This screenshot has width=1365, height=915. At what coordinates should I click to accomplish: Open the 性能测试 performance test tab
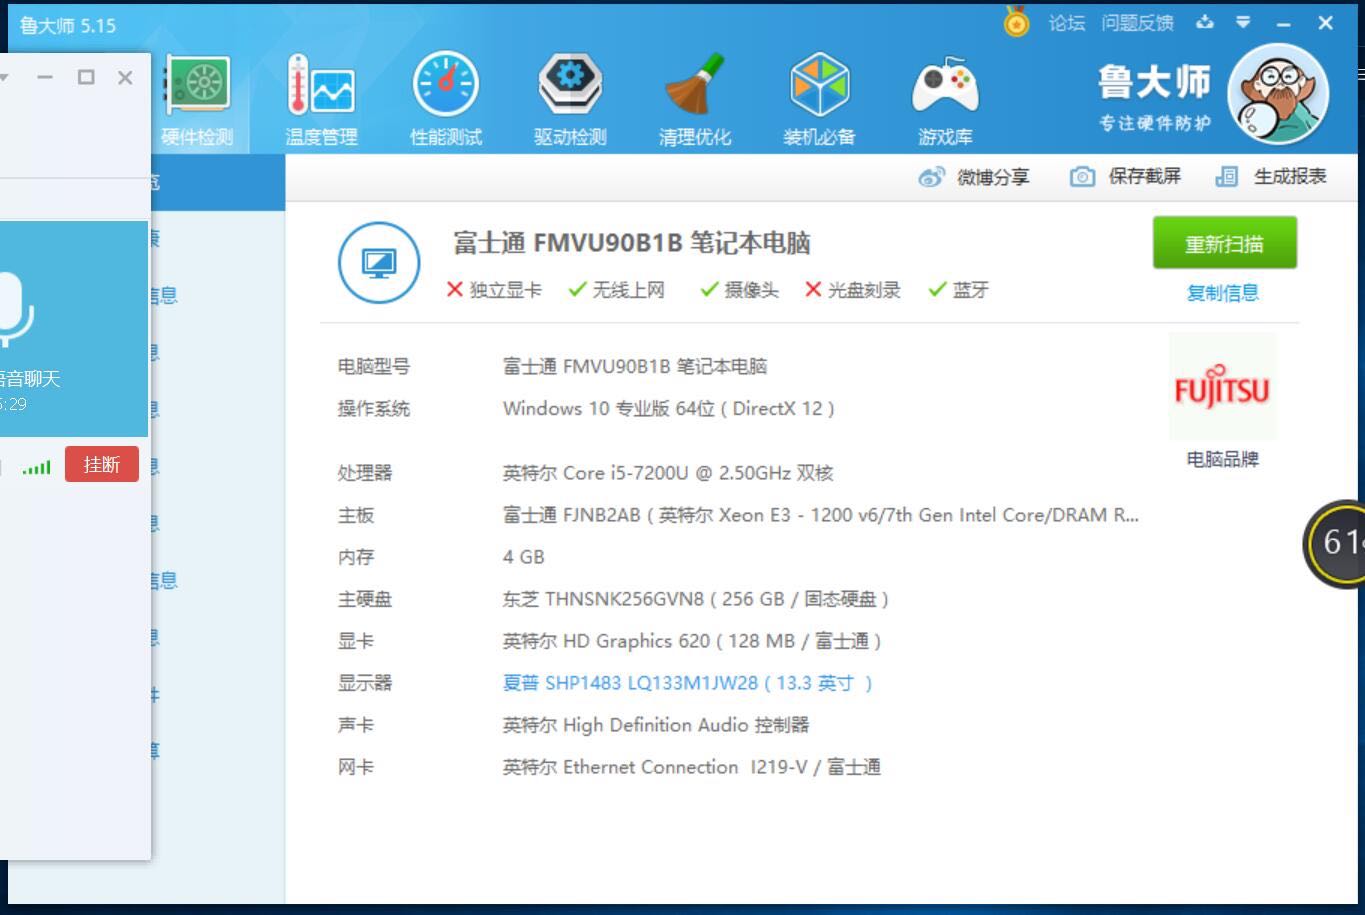pyautogui.click(x=446, y=102)
